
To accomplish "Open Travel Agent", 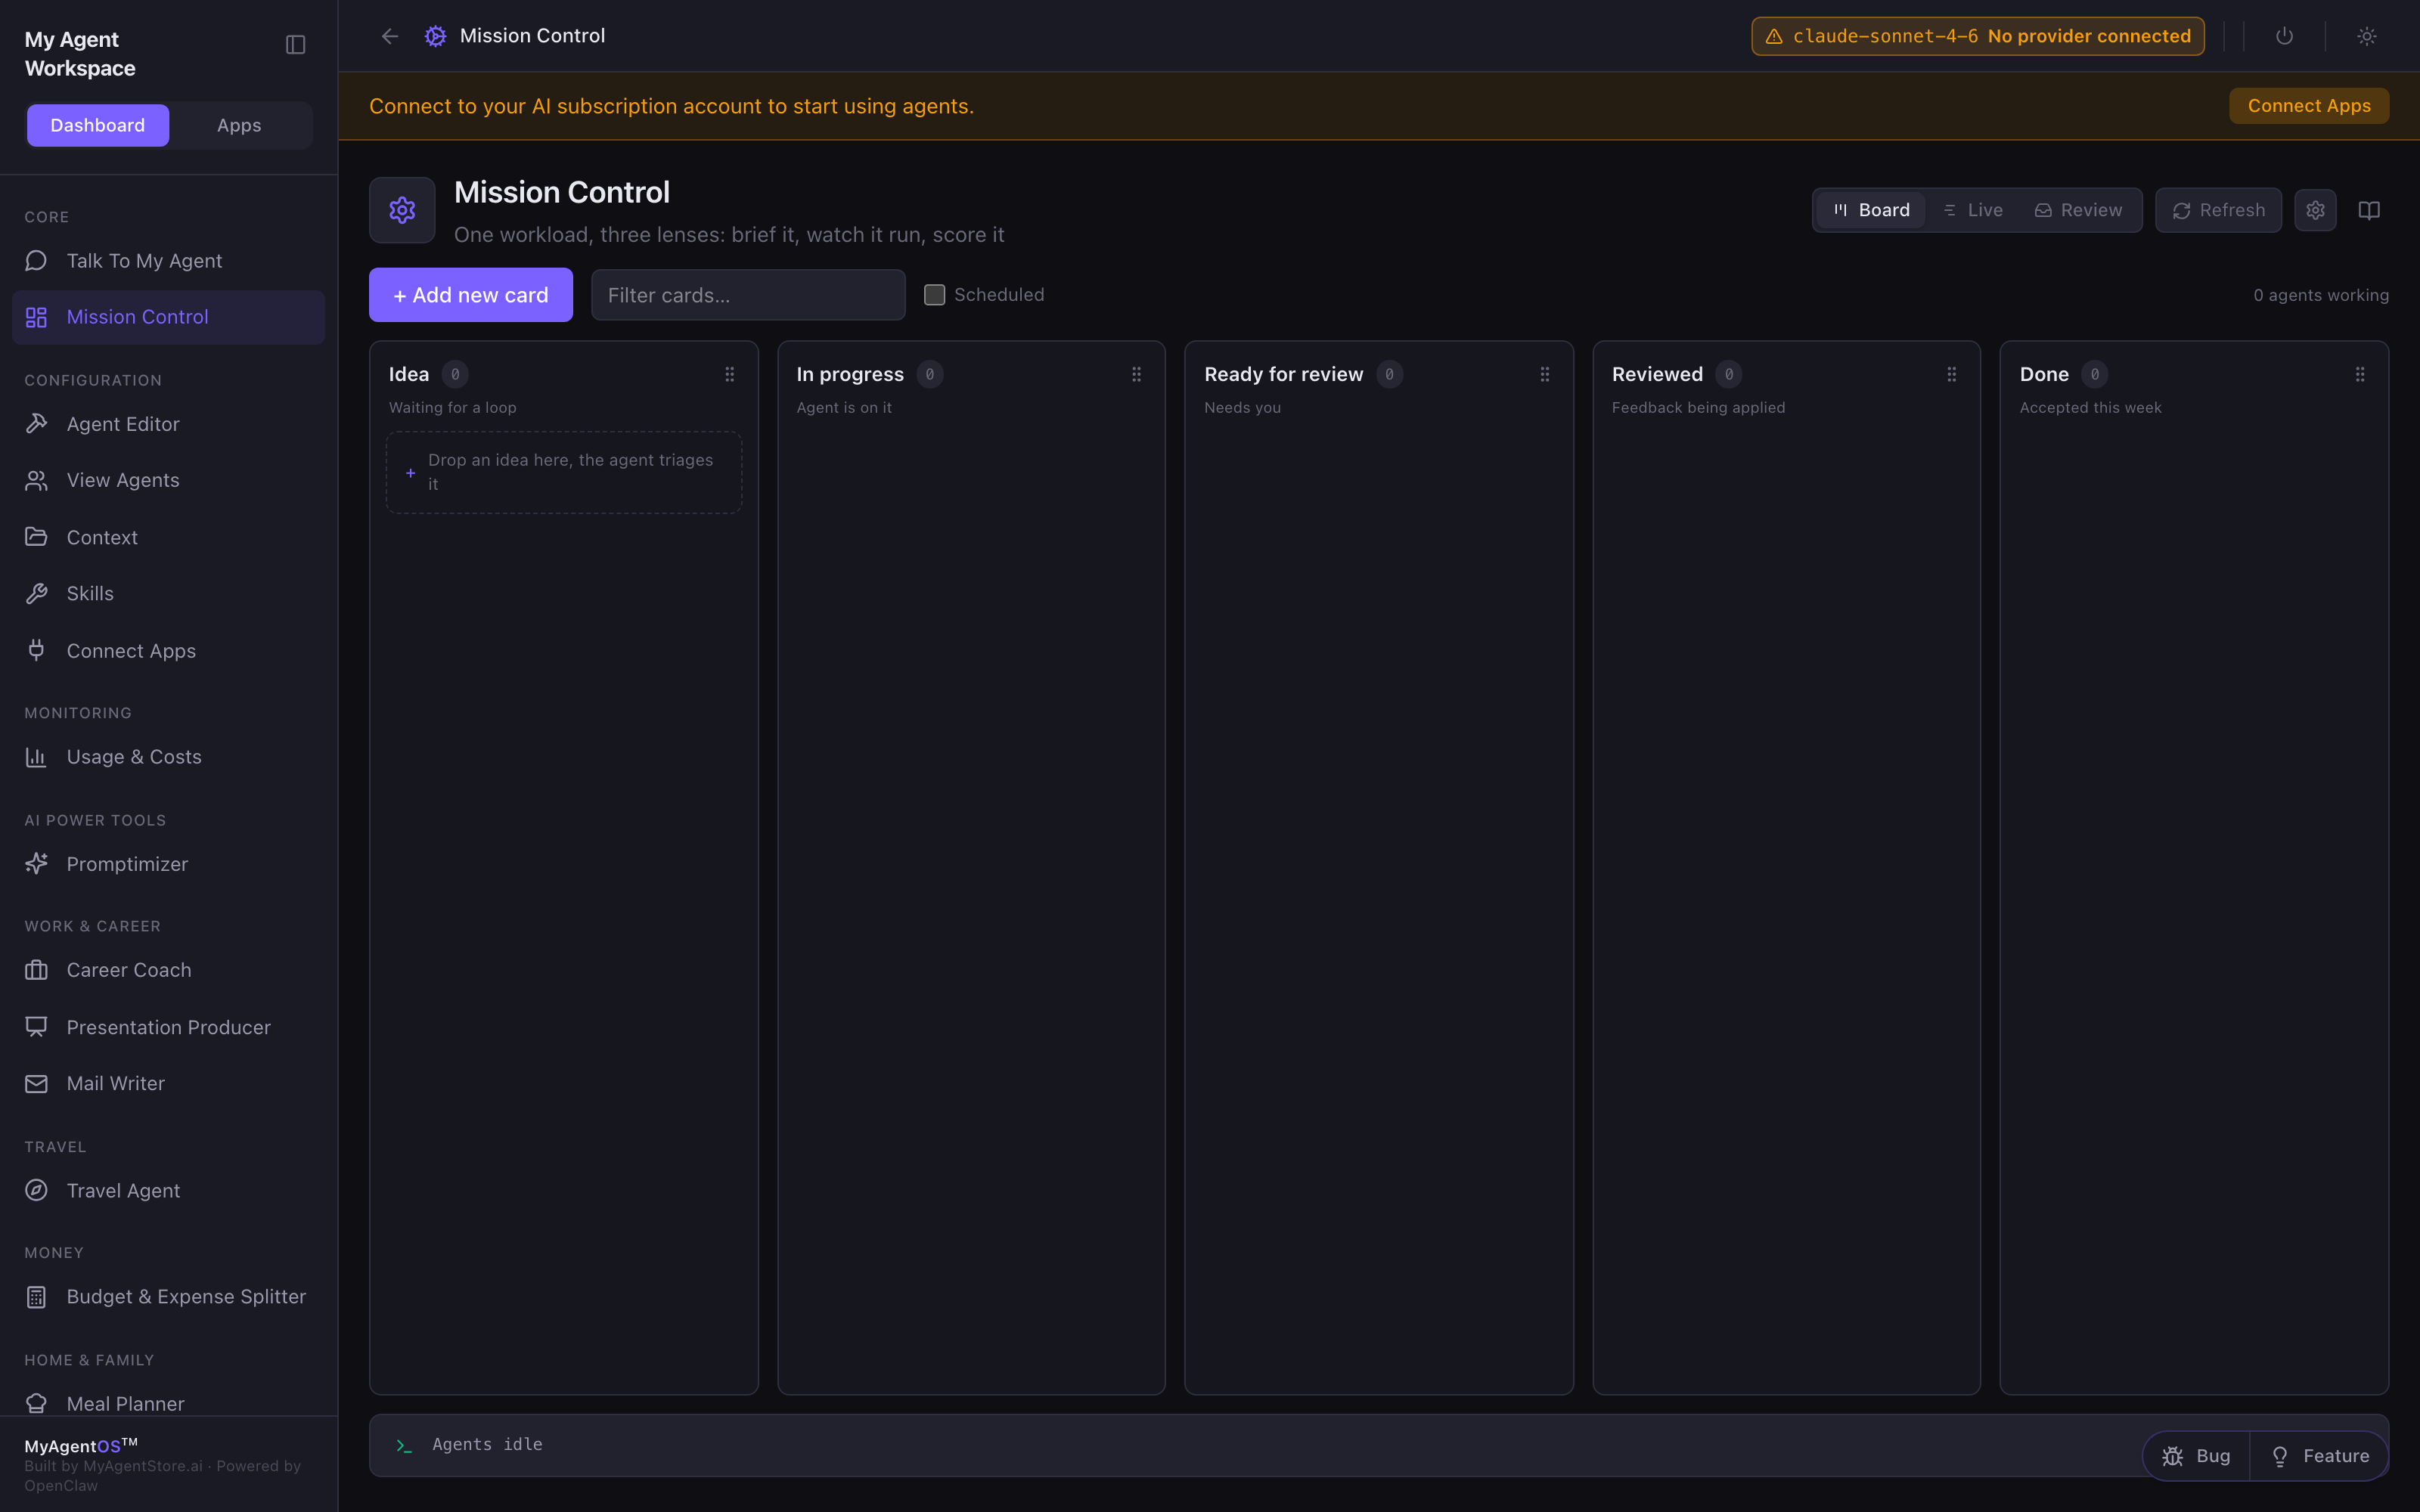I will pyautogui.click(x=168, y=1190).
